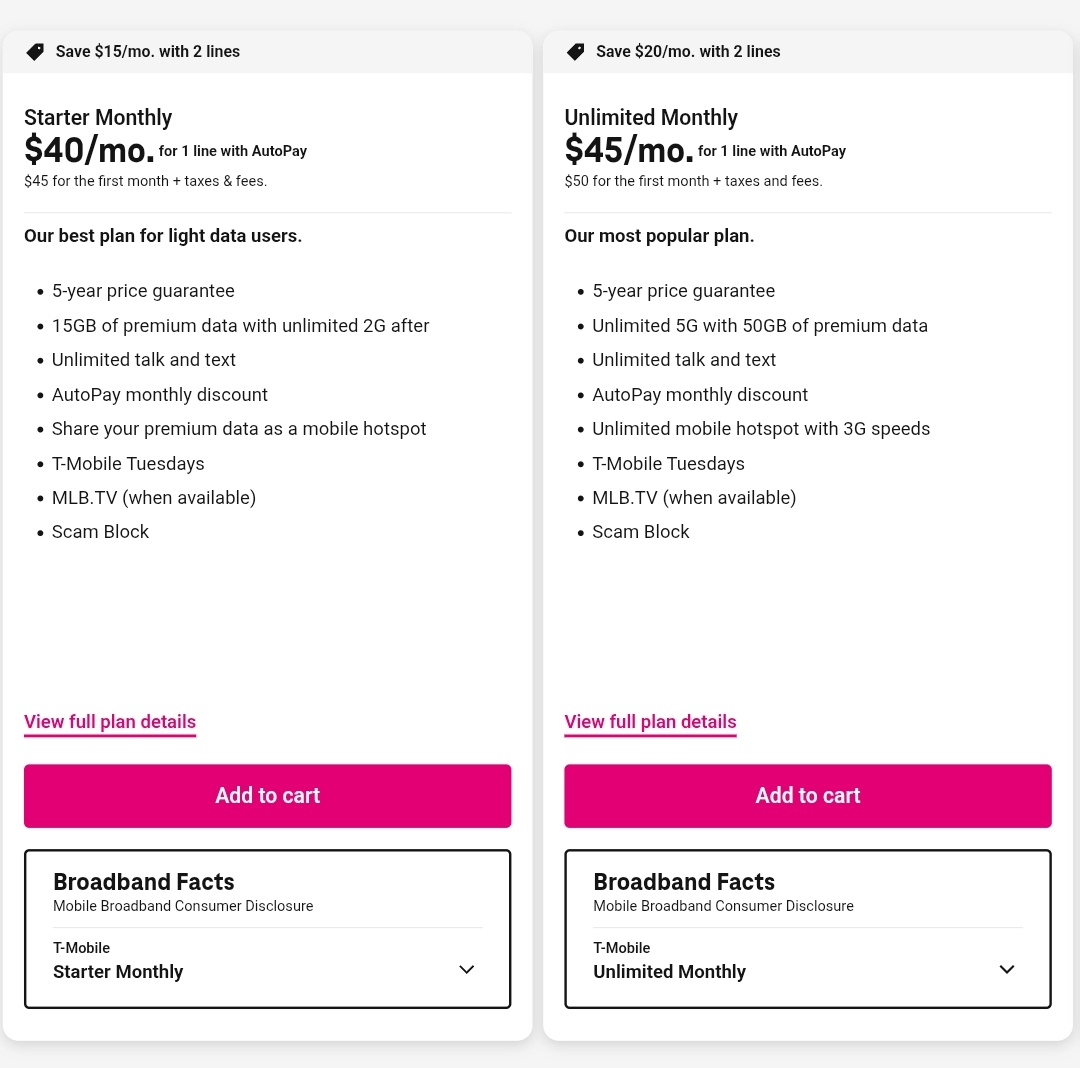Click the Broadband Facts heading under Starter plan
Screen dimensions: 1080x1068
144,882
